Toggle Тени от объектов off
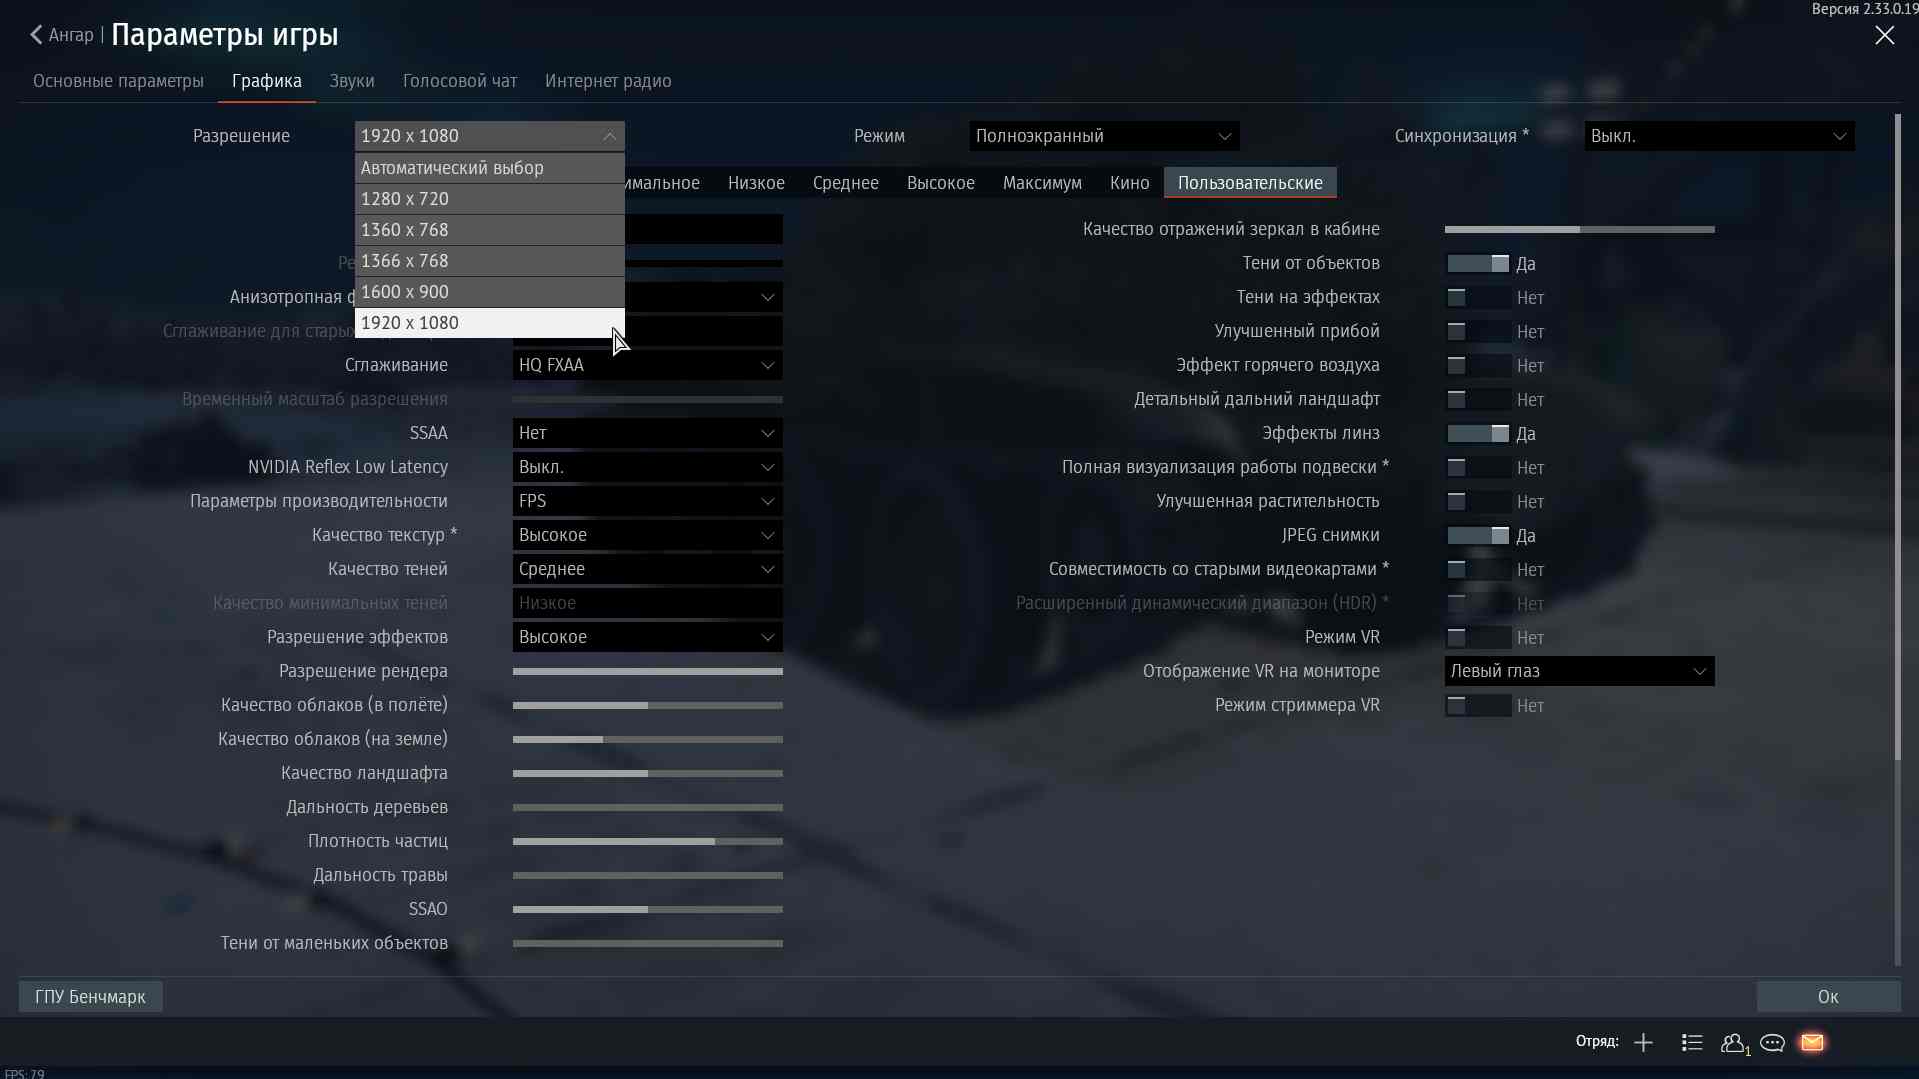1919x1079 pixels. point(1478,264)
